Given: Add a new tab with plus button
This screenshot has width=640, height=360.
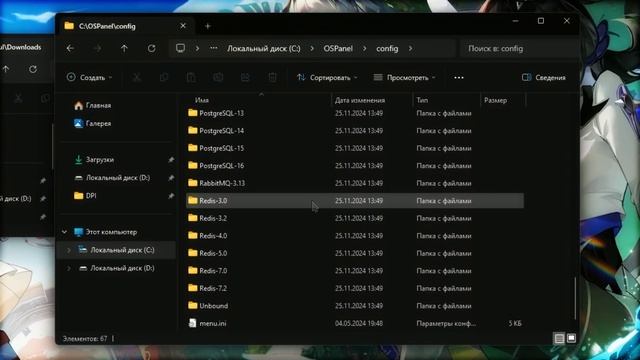Looking at the screenshot, I should pyautogui.click(x=207, y=26).
